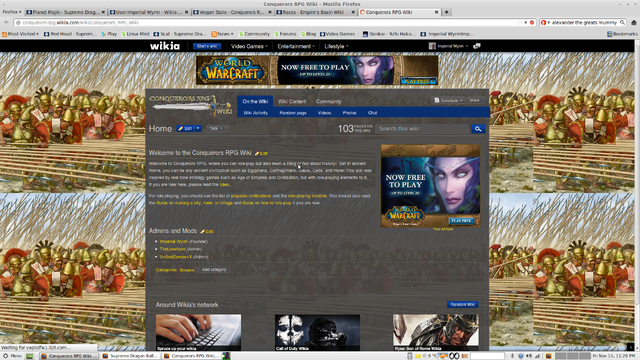Image resolution: width=640 pixels, height=360 pixels.
Task: Open the Bookmarks toolbar button
Action: tap(622, 34)
